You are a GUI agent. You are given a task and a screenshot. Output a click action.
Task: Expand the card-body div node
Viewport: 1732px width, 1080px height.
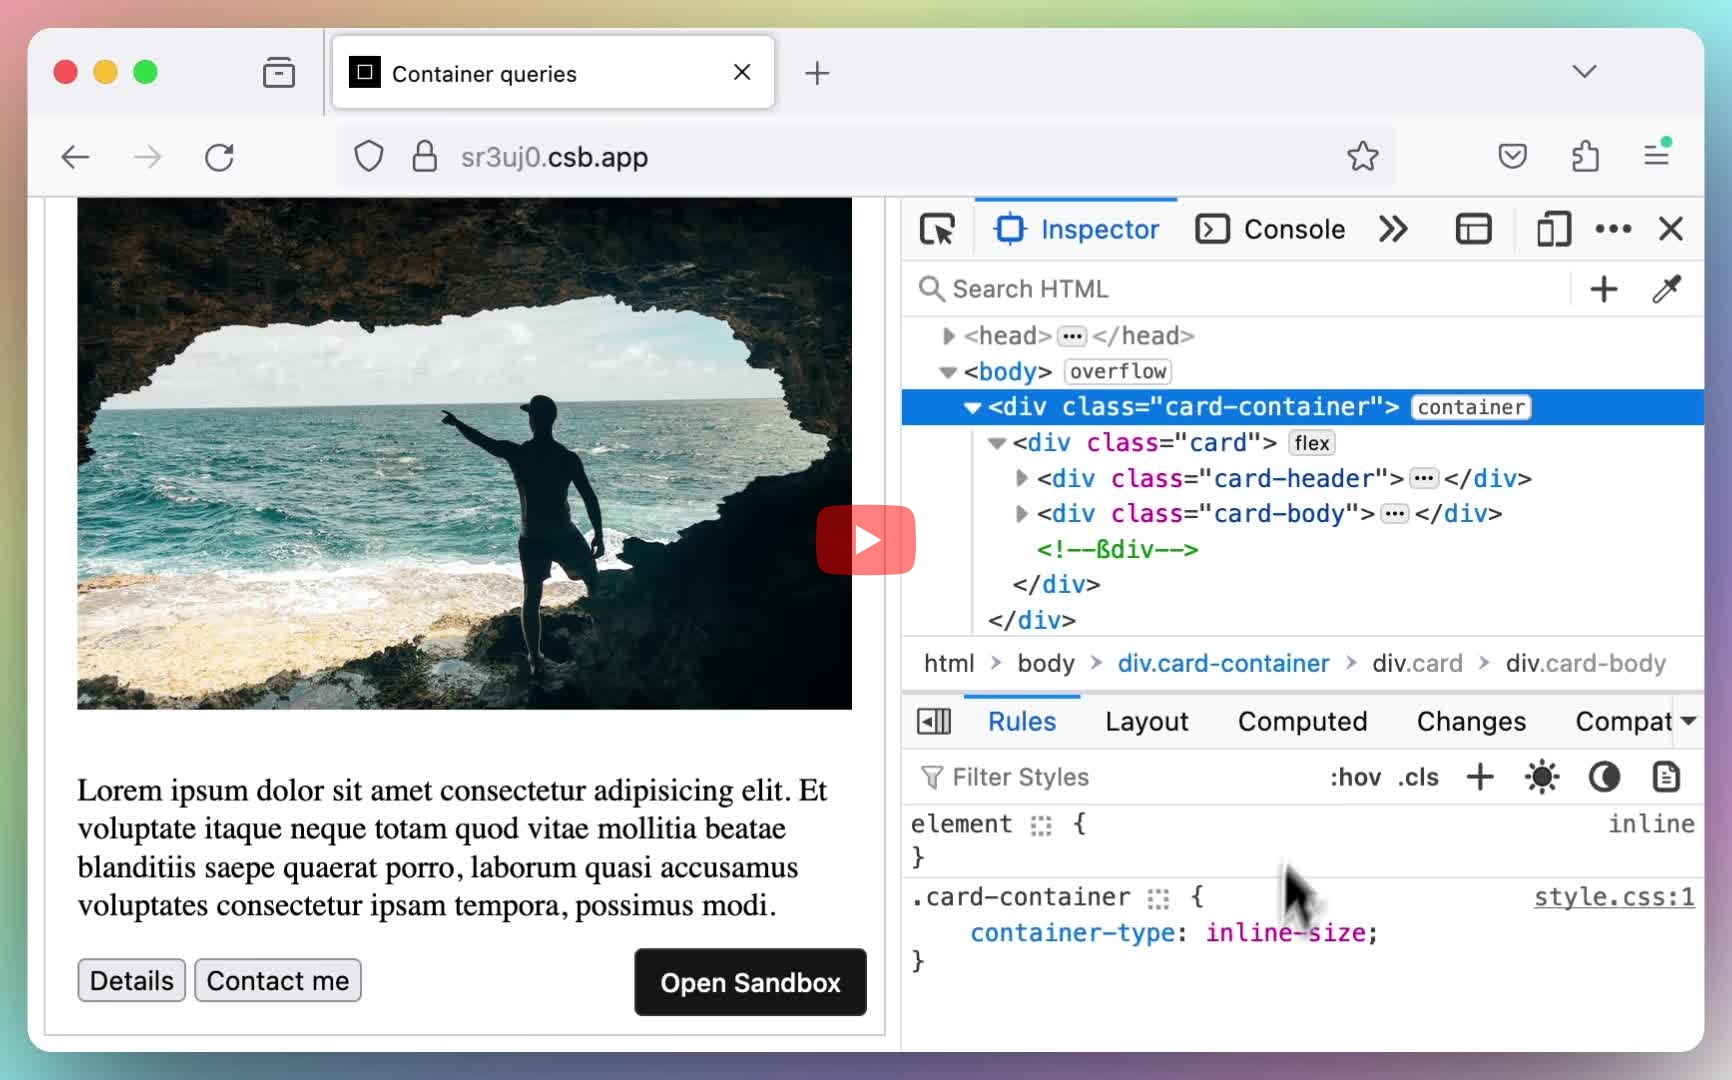(x=1021, y=514)
